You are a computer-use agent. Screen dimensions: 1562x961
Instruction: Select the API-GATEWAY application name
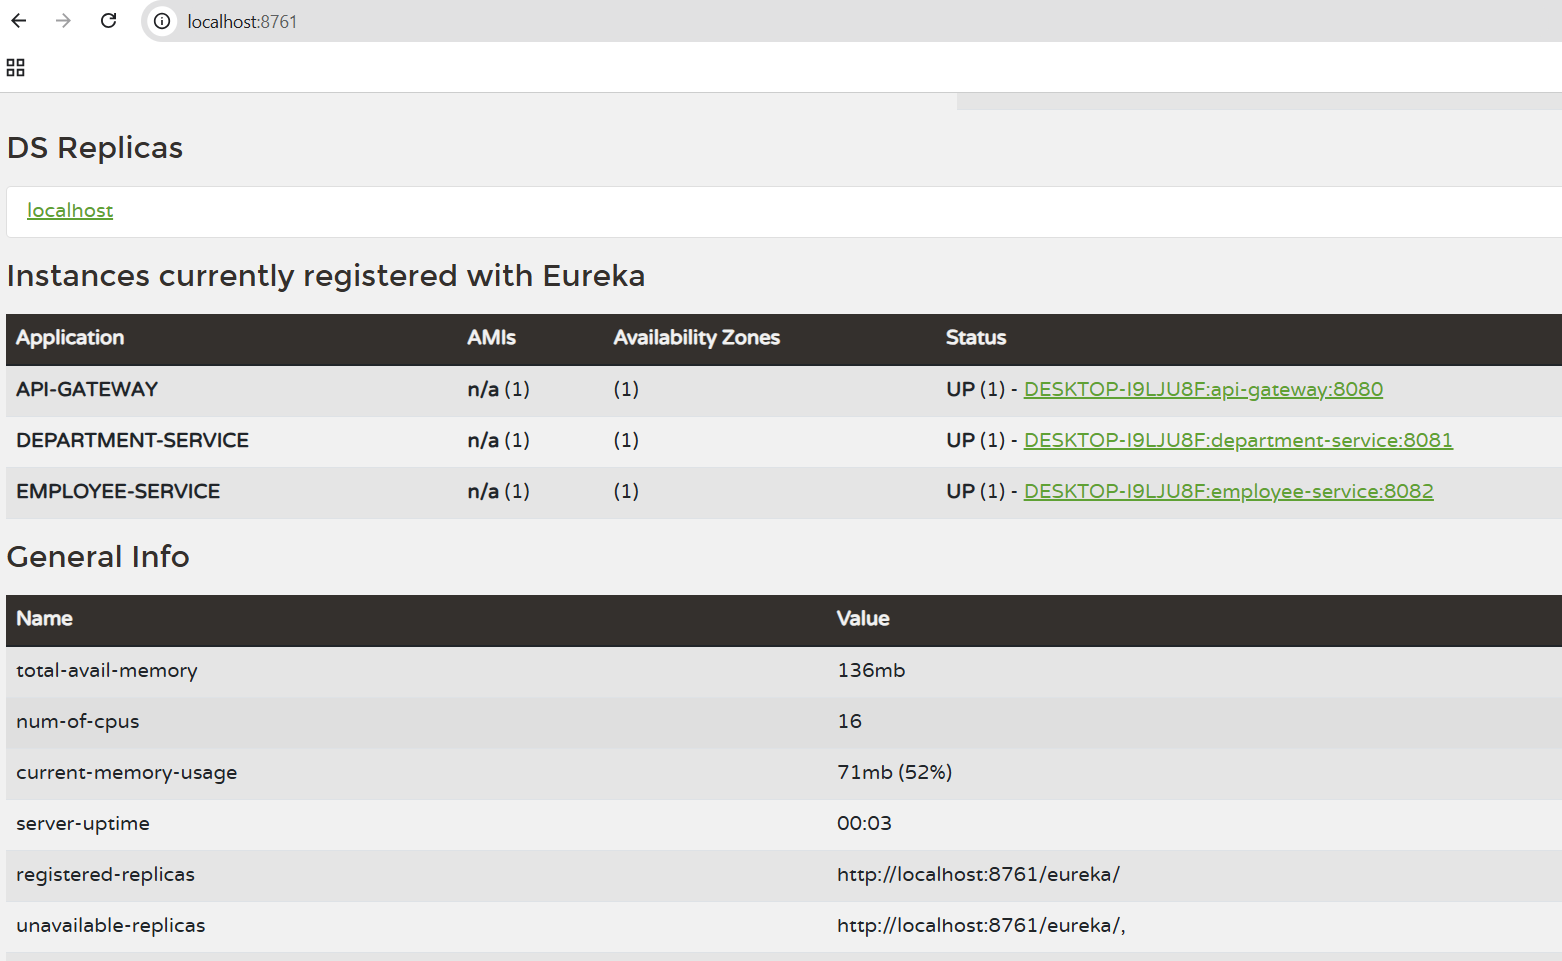tap(87, 390)
